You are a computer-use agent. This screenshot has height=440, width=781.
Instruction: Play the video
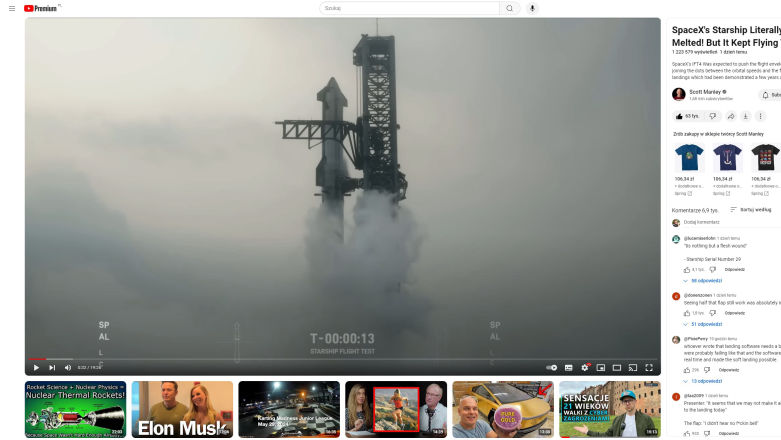point(36,368)
